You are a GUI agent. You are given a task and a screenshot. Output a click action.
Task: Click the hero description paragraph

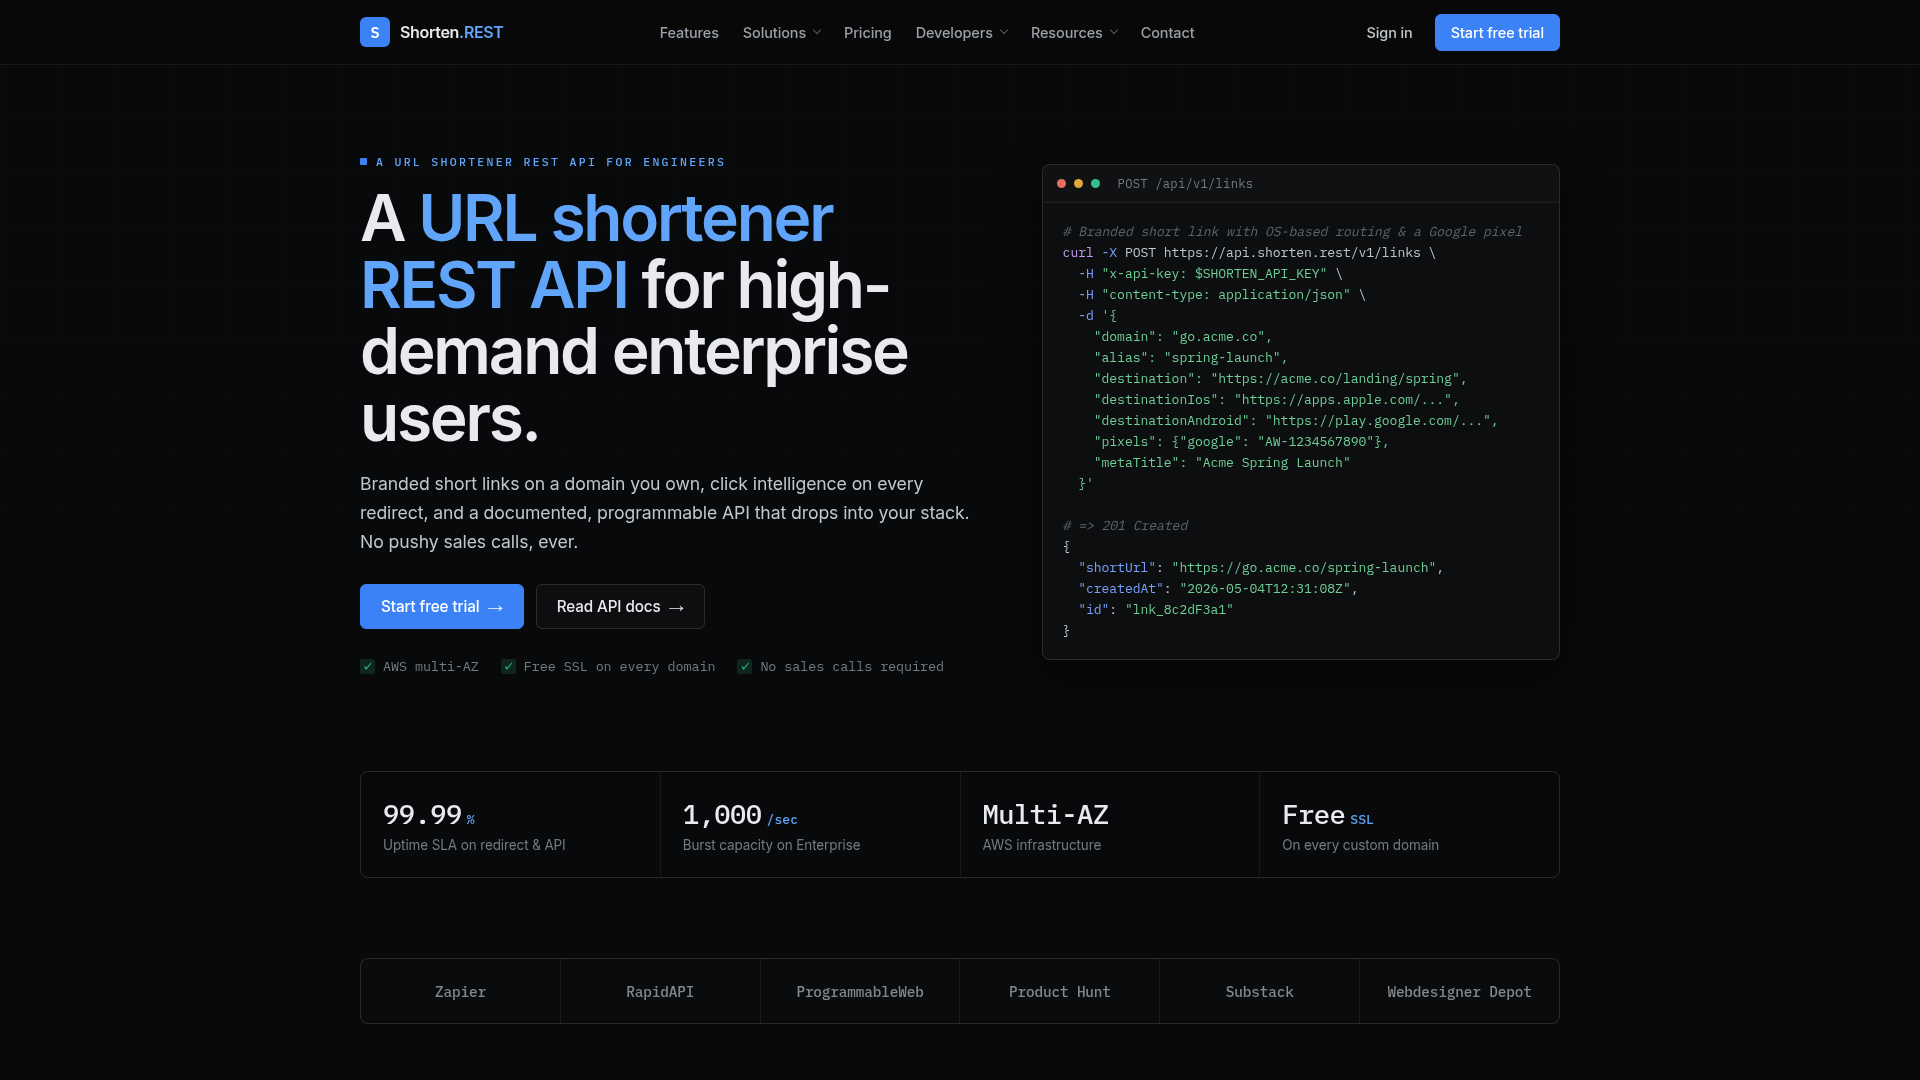[x=665, y=513]
